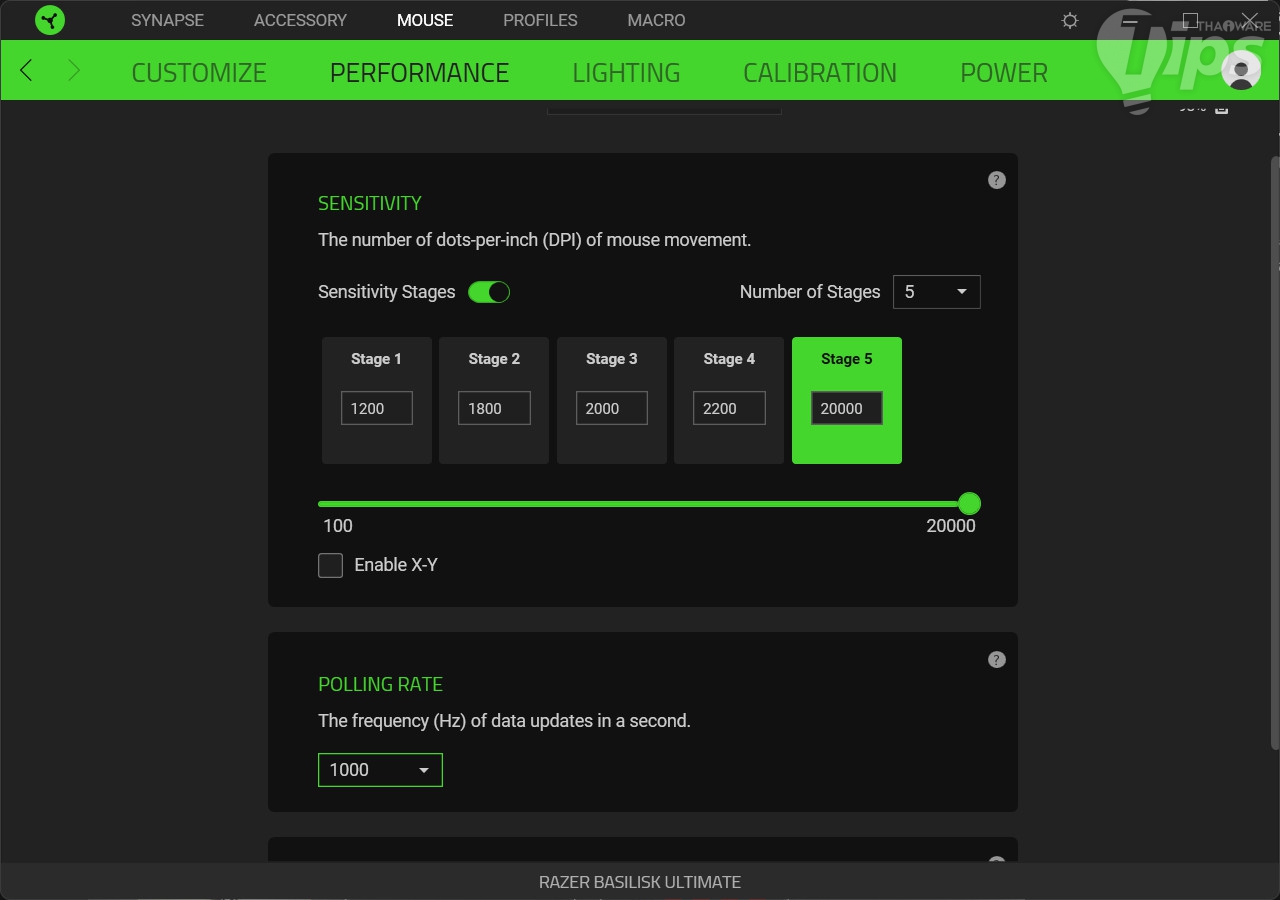This screenshot has width=1280, height=900.
Task: Choose the Stage 4 card
Action: 729,400
